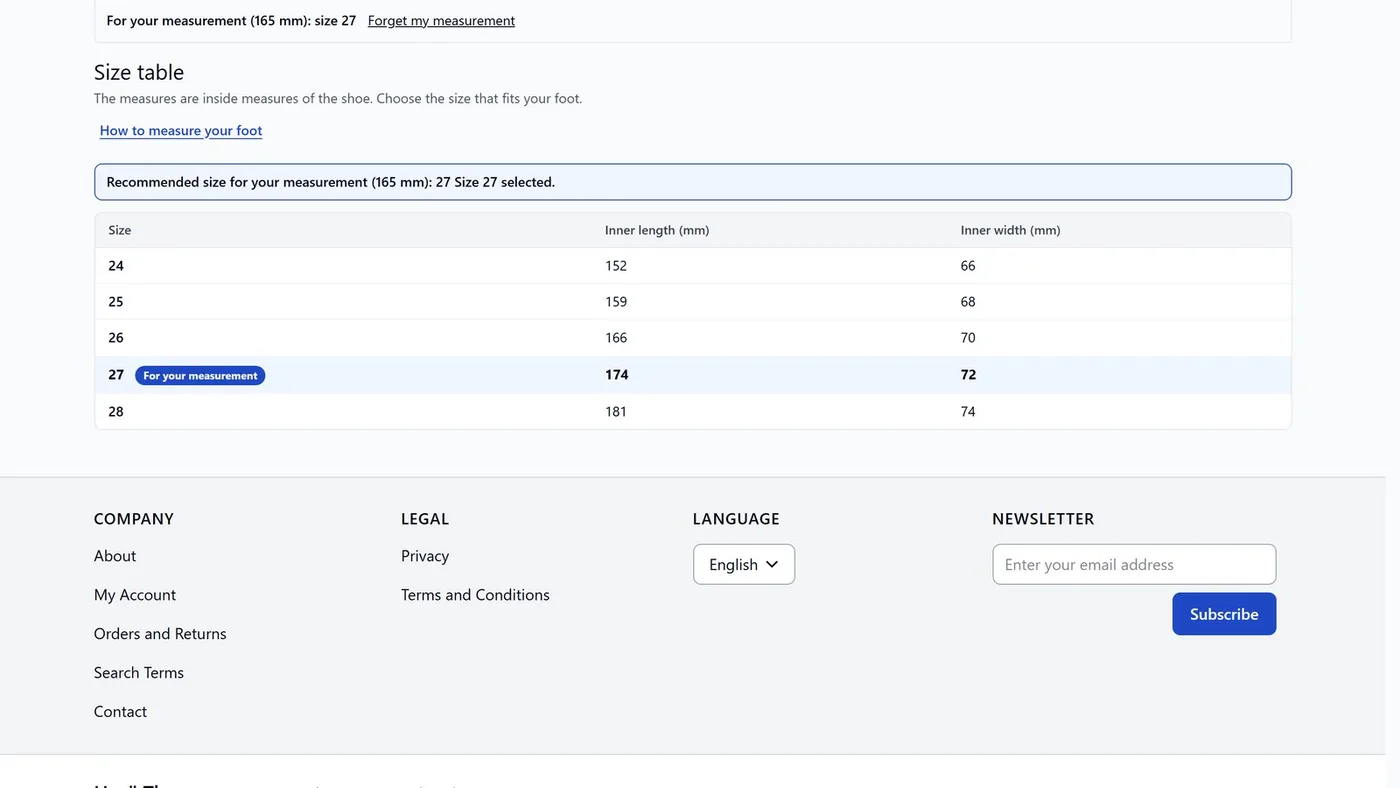Click the inside measures description text
This screenshot has width=1400, height=788.
tap(338, 98)
